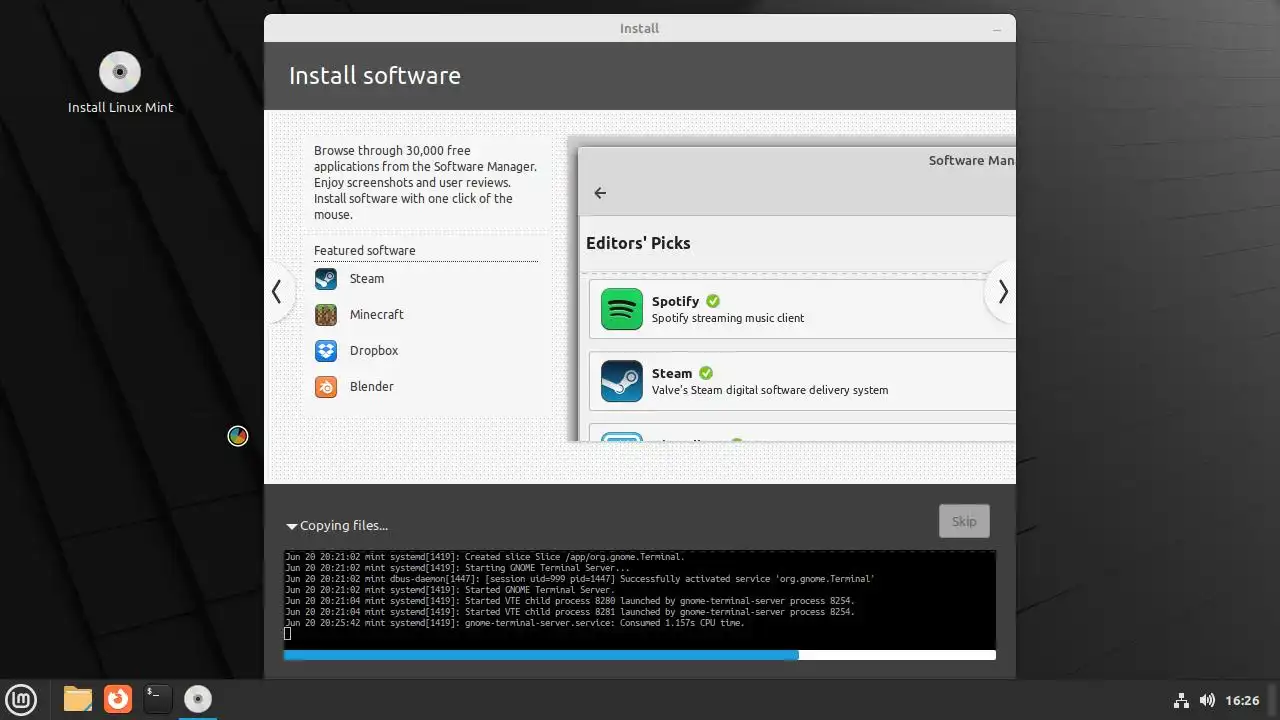Screen dimensions: 1280x720
Task: Click the Steam logo in Editors' Picks
Action: [622, 381]
